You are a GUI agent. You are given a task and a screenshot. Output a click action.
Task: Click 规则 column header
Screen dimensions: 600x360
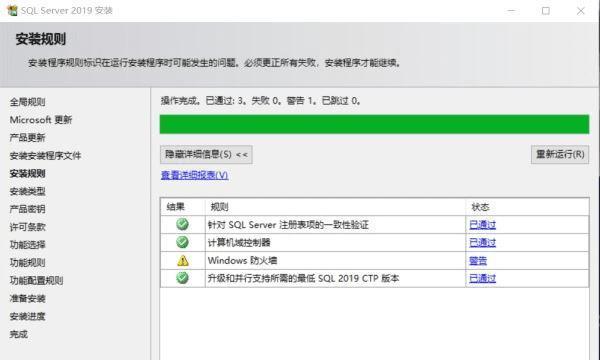pos(335,207)
